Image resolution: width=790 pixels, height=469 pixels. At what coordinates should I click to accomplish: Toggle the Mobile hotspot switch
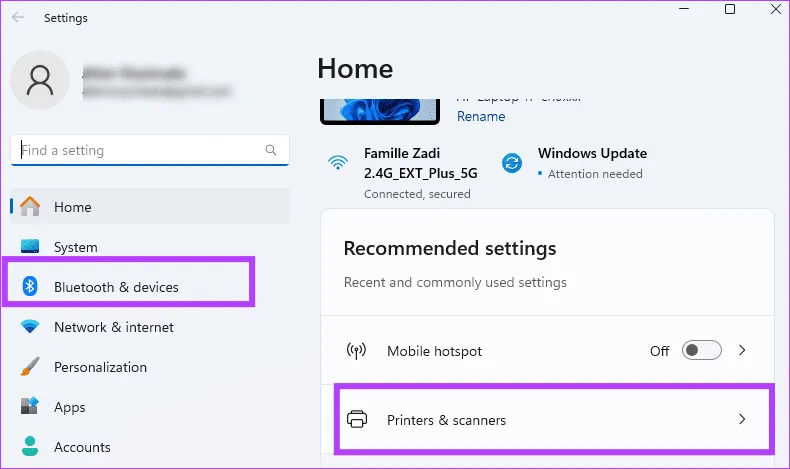tap(701, 351)
